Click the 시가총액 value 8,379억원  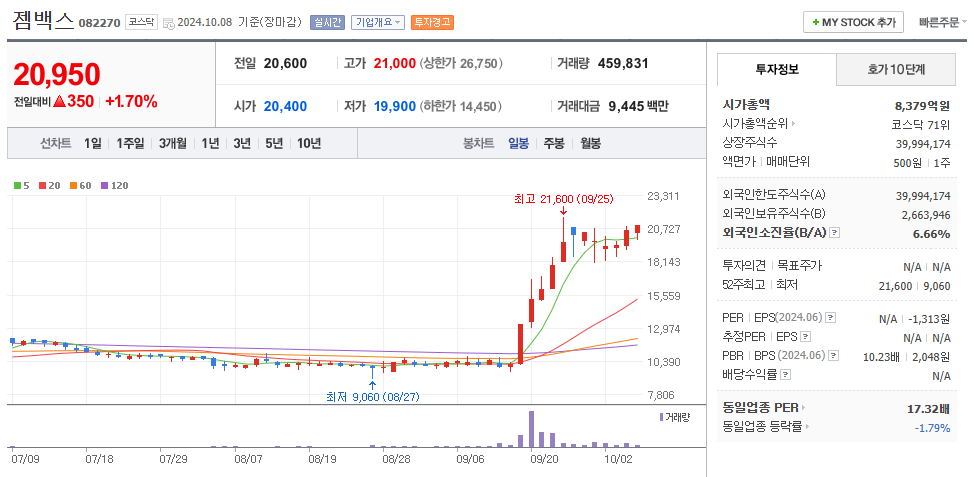pos(922,105)
